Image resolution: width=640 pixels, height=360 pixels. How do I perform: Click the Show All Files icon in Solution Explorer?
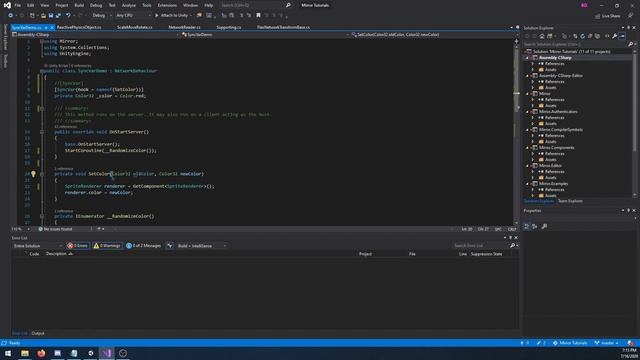coord(597,36)
